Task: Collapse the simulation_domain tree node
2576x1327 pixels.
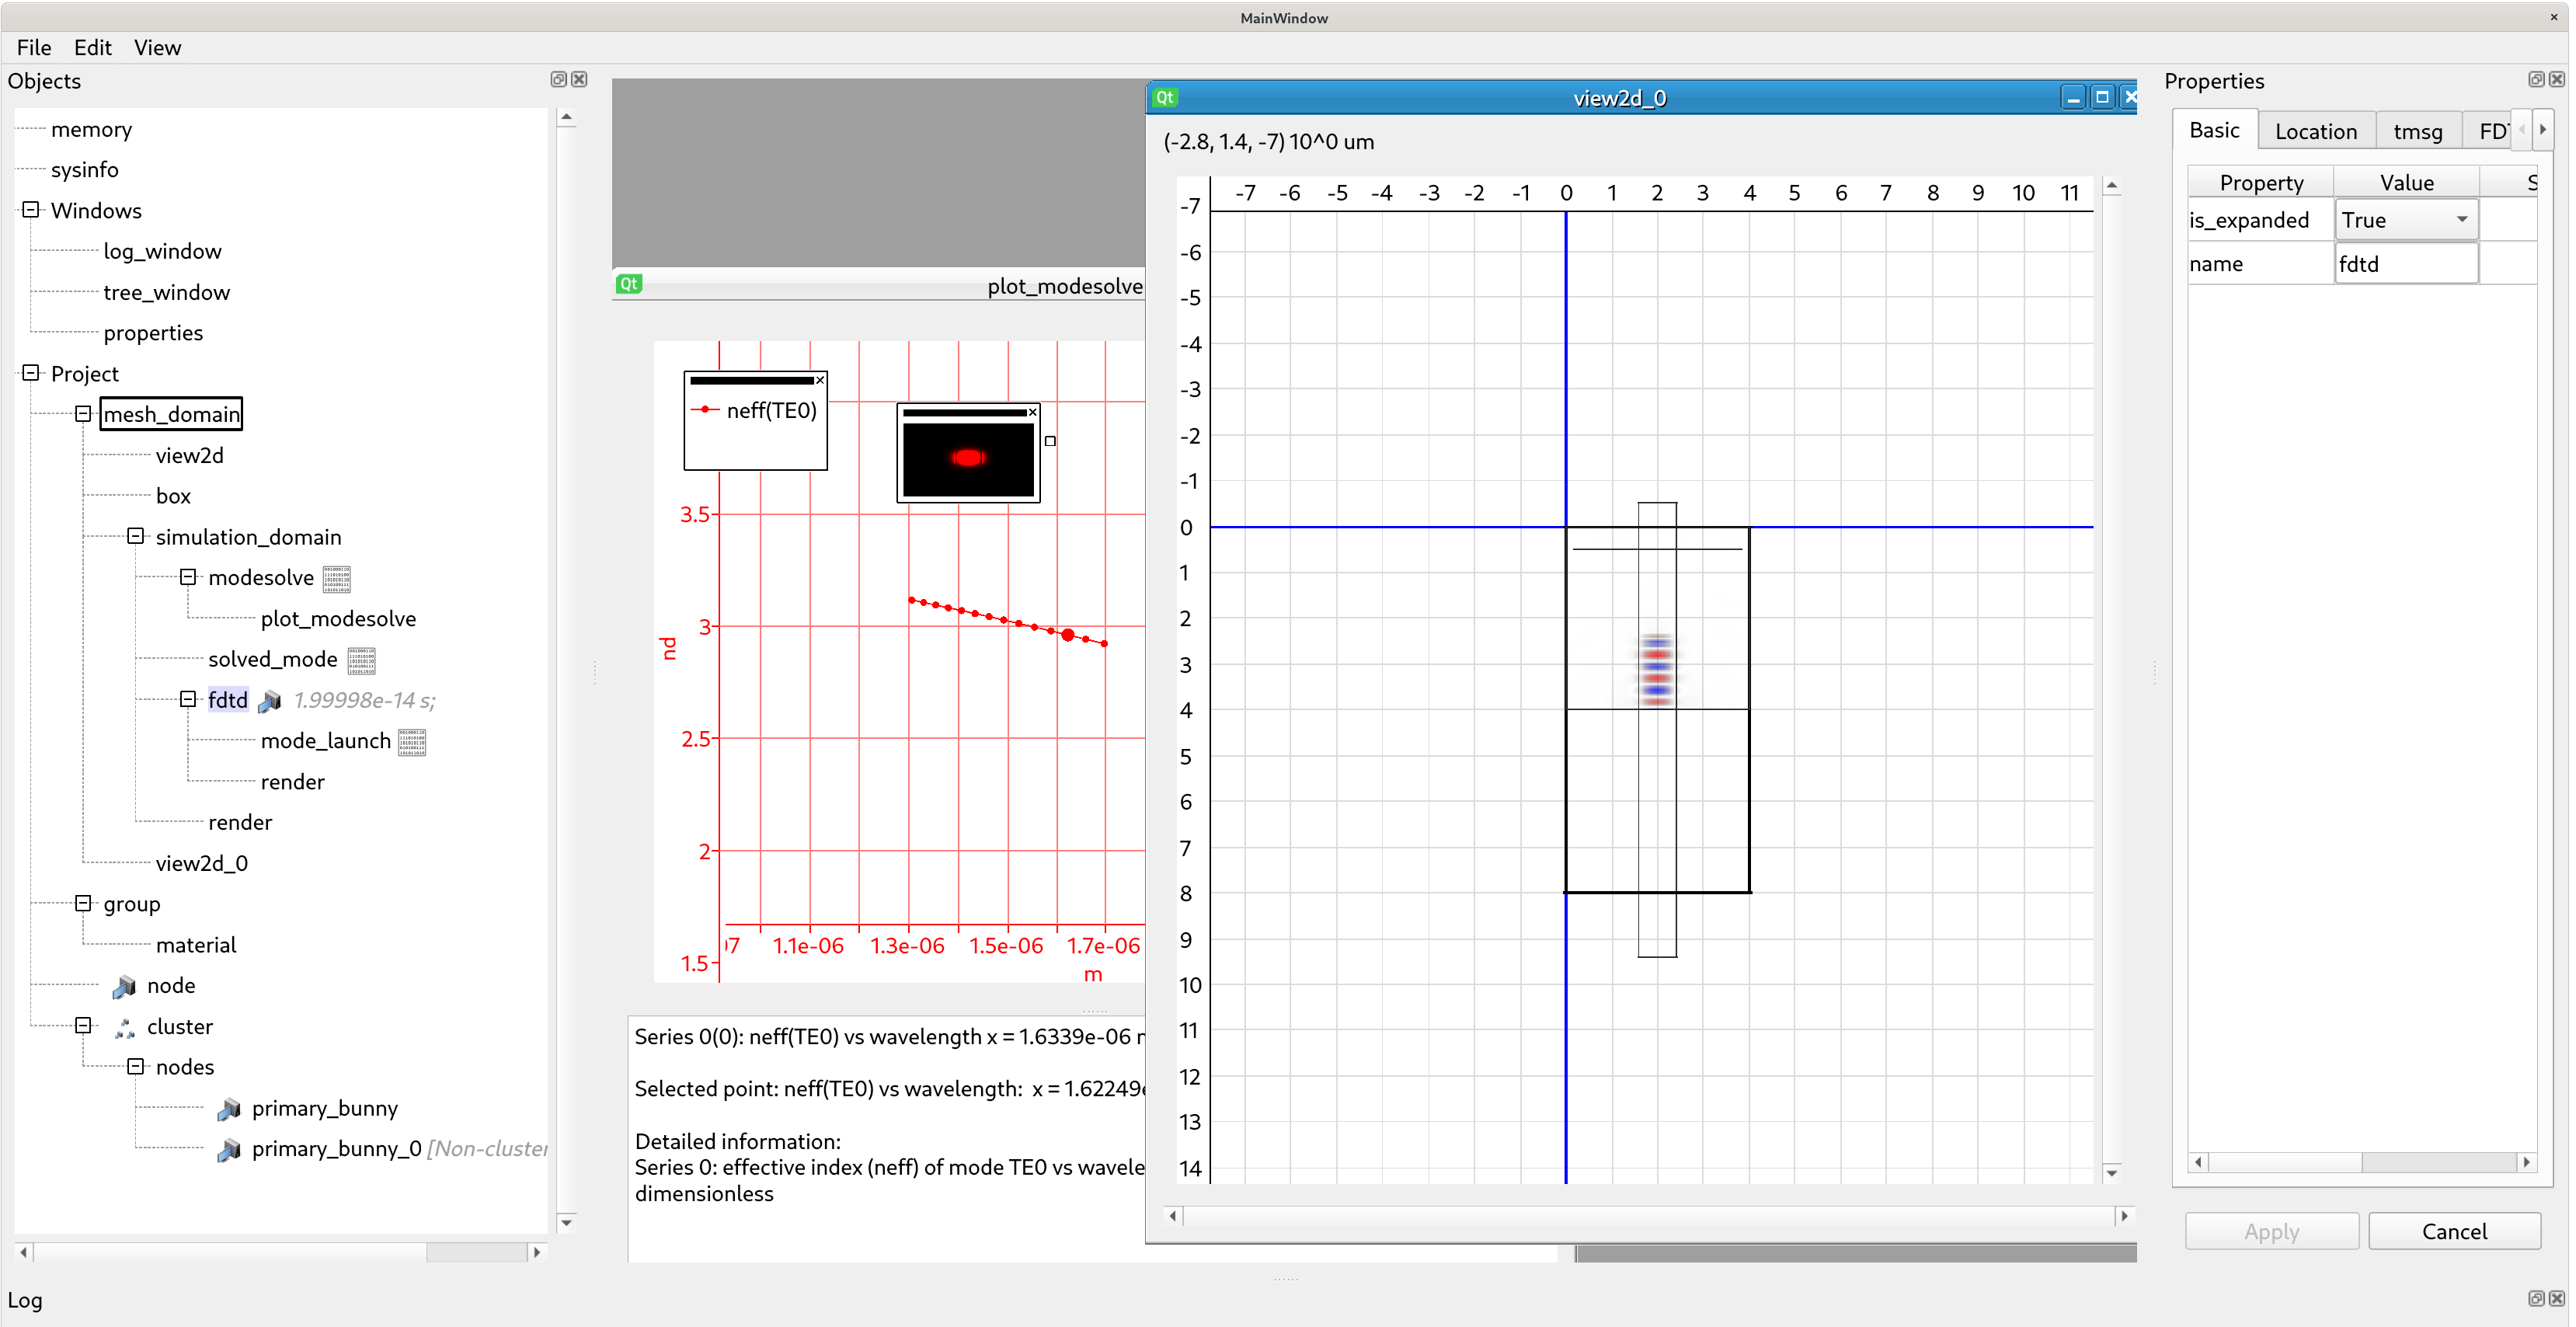Action: 136,537
